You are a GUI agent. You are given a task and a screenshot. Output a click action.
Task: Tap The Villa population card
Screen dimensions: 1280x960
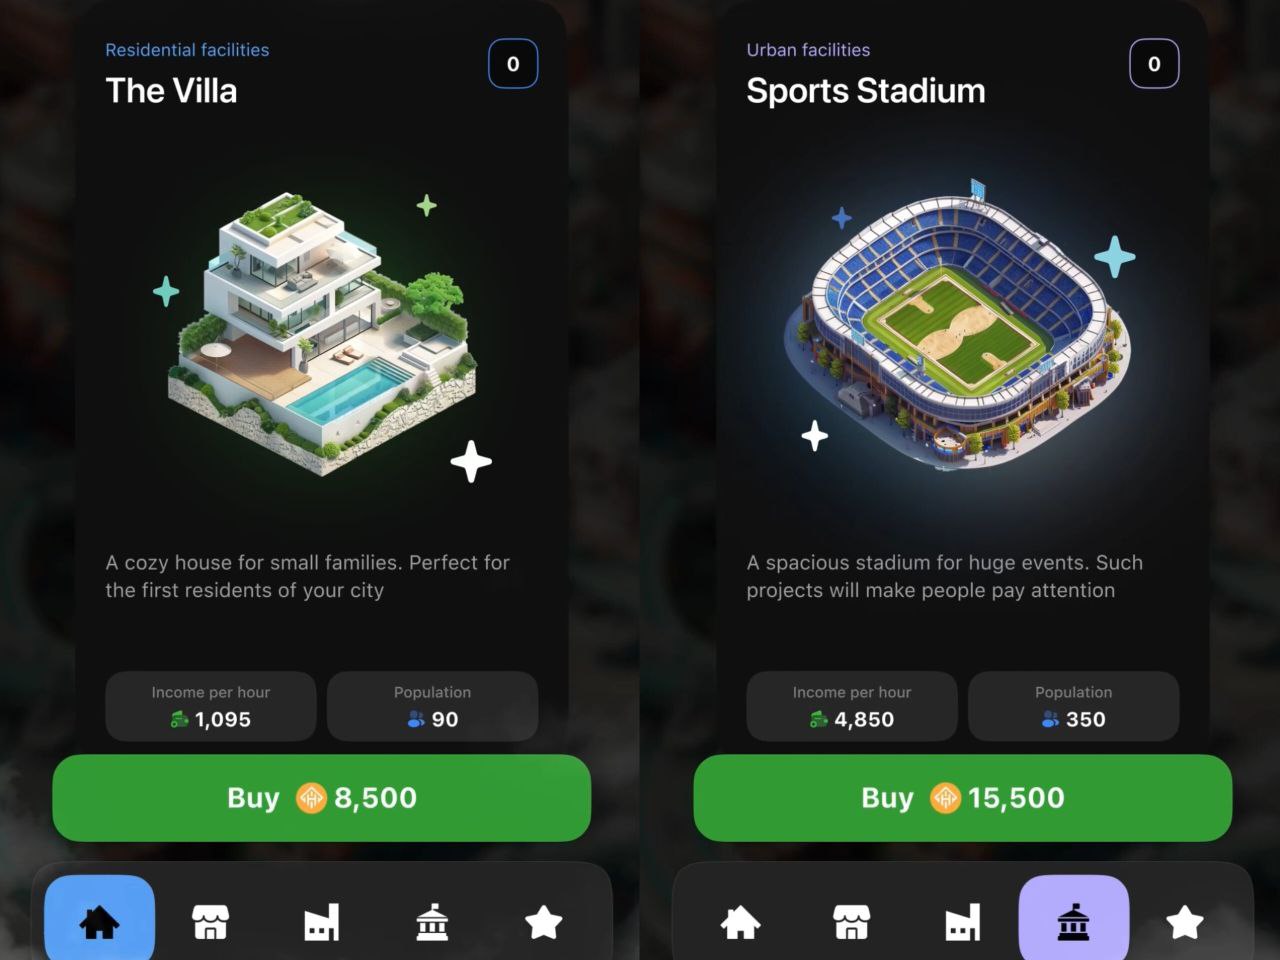pyautogui.click(x=432, y=706)
